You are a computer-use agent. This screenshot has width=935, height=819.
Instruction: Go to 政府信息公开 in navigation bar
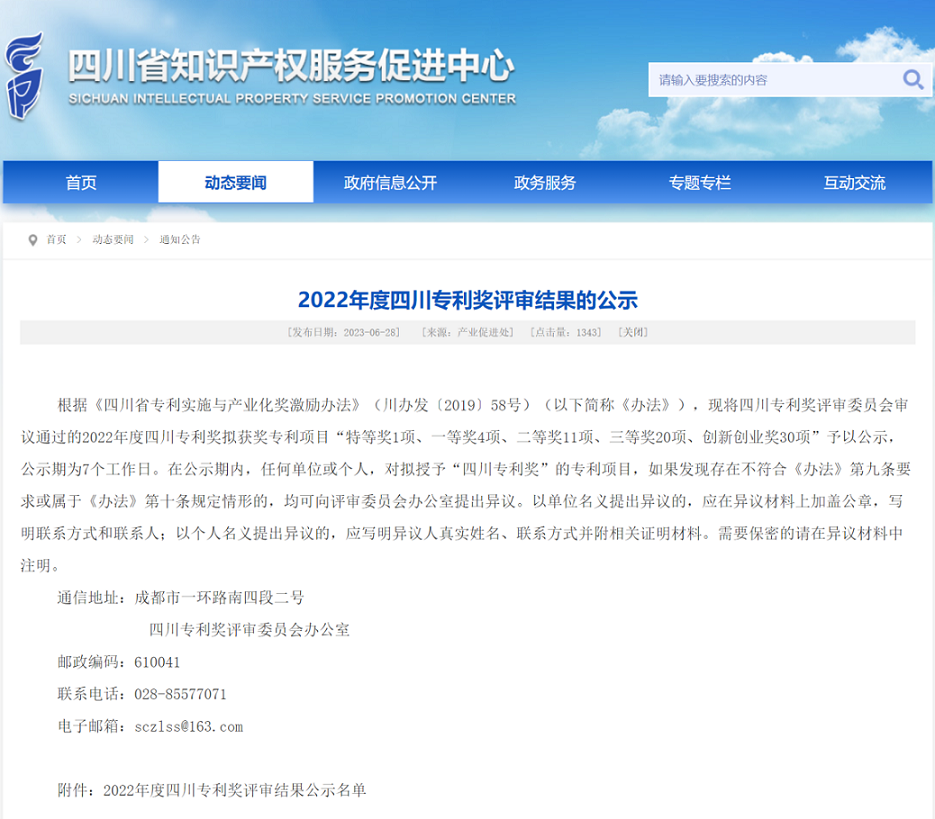[390, 183]
